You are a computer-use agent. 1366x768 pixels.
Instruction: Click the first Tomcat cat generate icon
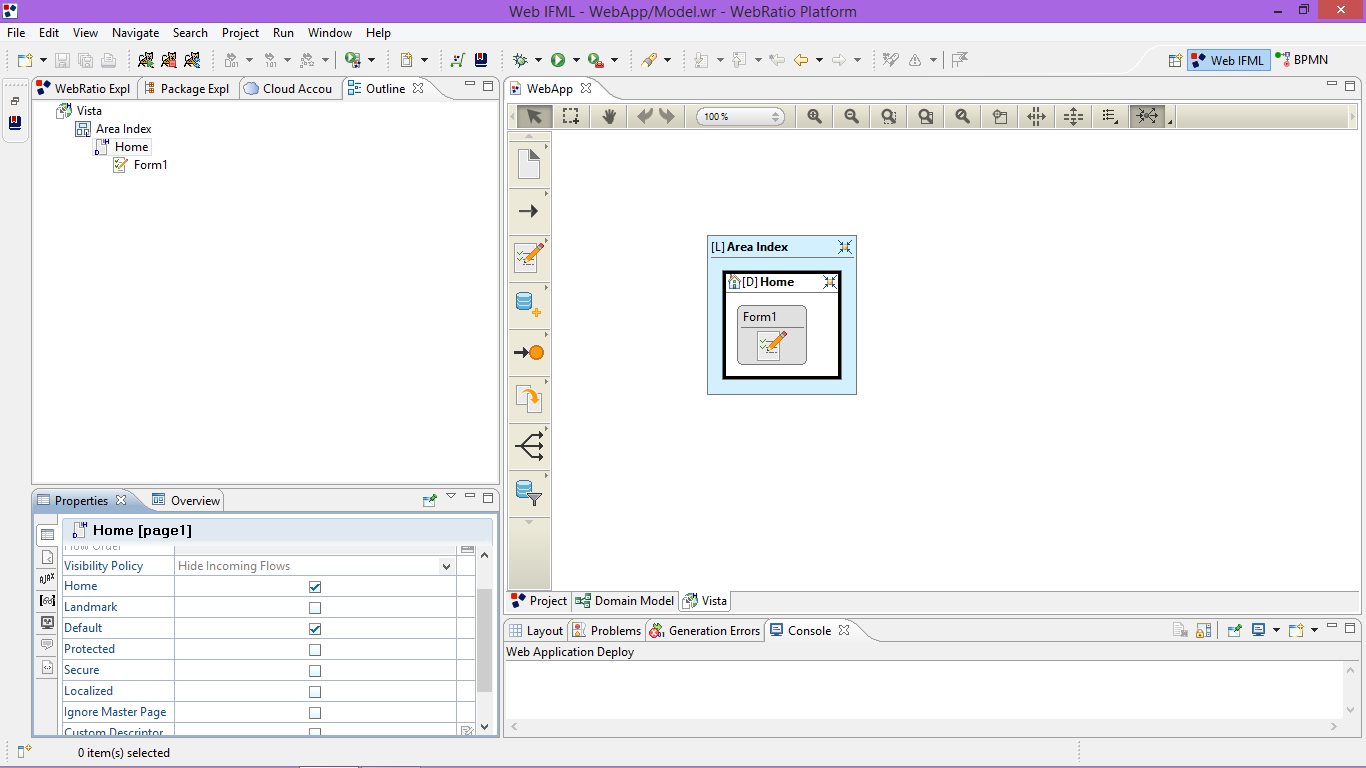click(146, 60)
